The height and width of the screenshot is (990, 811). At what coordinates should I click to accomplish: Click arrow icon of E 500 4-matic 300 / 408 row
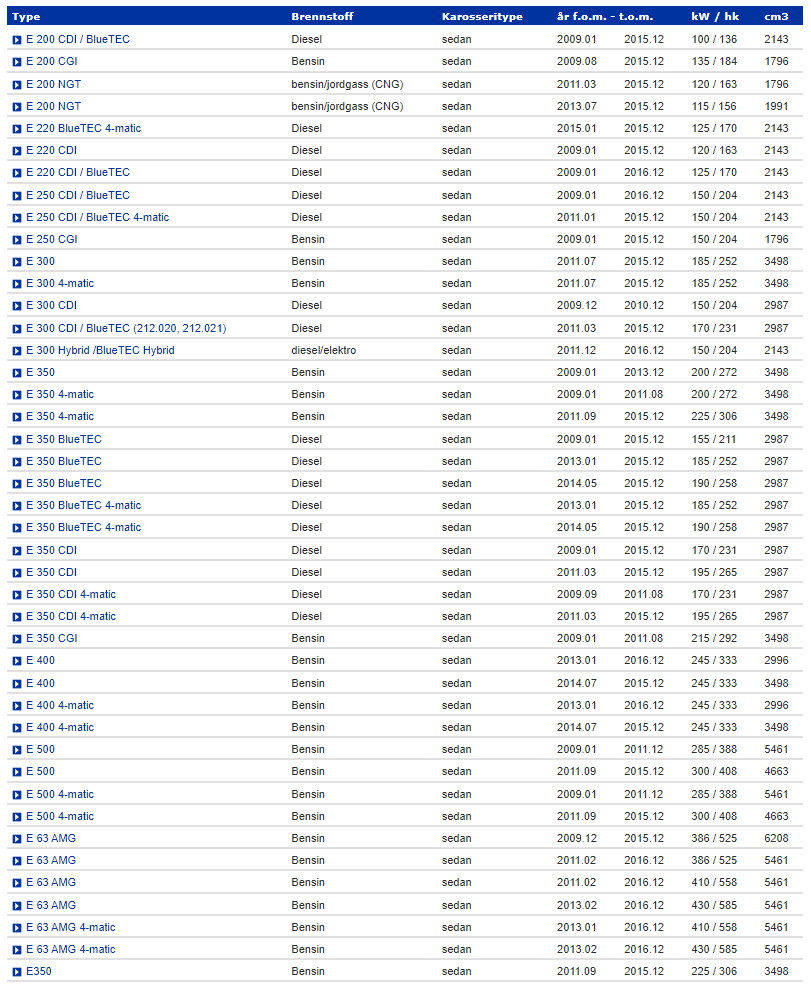pyautogui.click(x=17, y=817)
